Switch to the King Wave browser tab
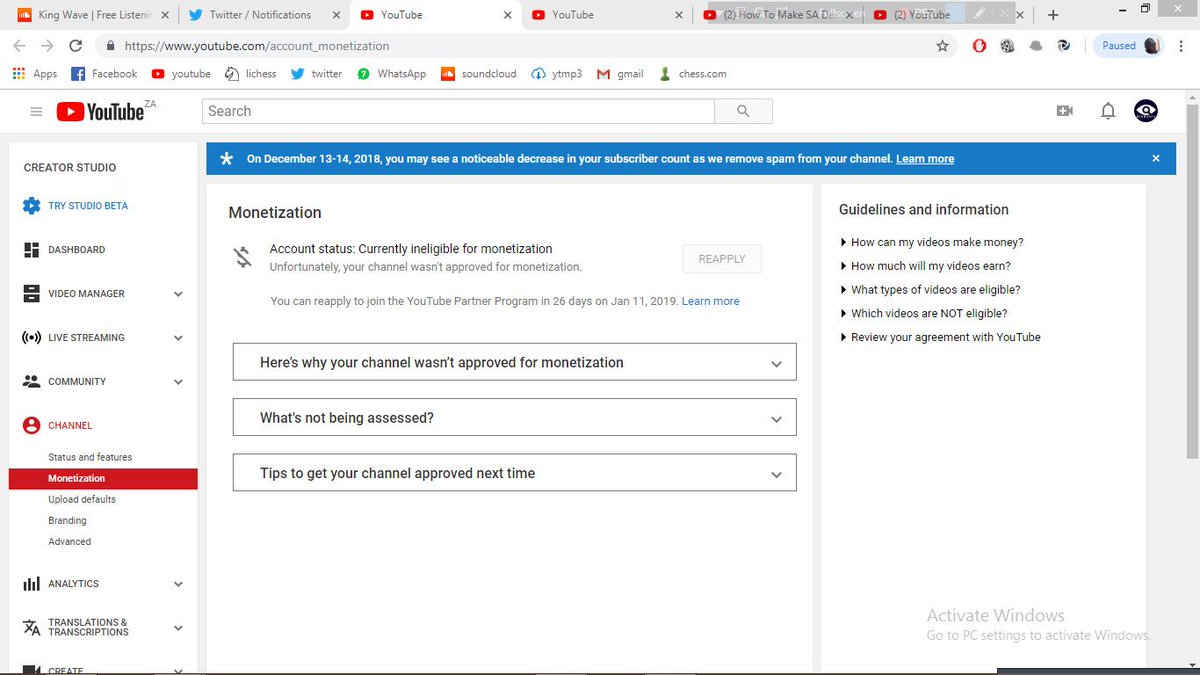Viewport: 1200px width, 675px height. click(x=92, y=15)
